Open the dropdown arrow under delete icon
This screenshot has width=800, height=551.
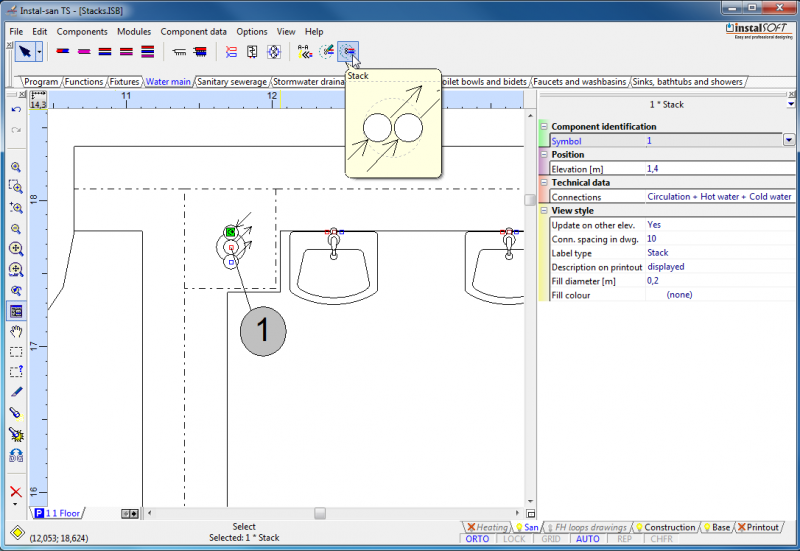tap(15, 504)
